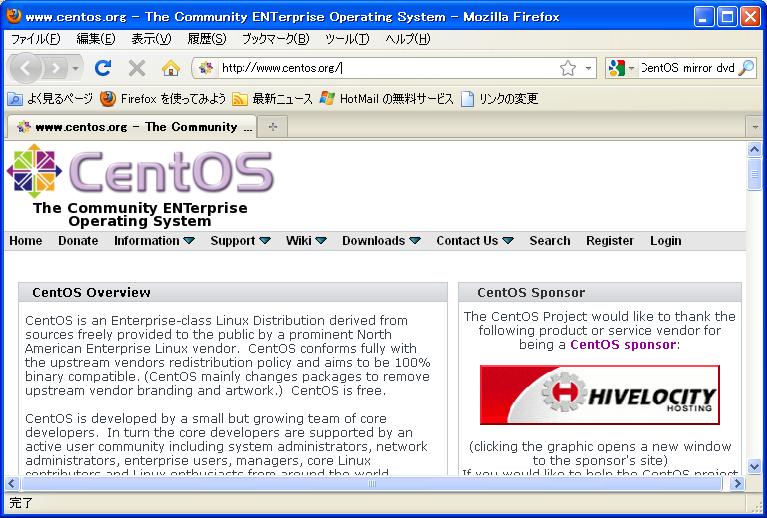
Task: Open the リンクの変更 bookmark
Action: (x=499, y=99)
